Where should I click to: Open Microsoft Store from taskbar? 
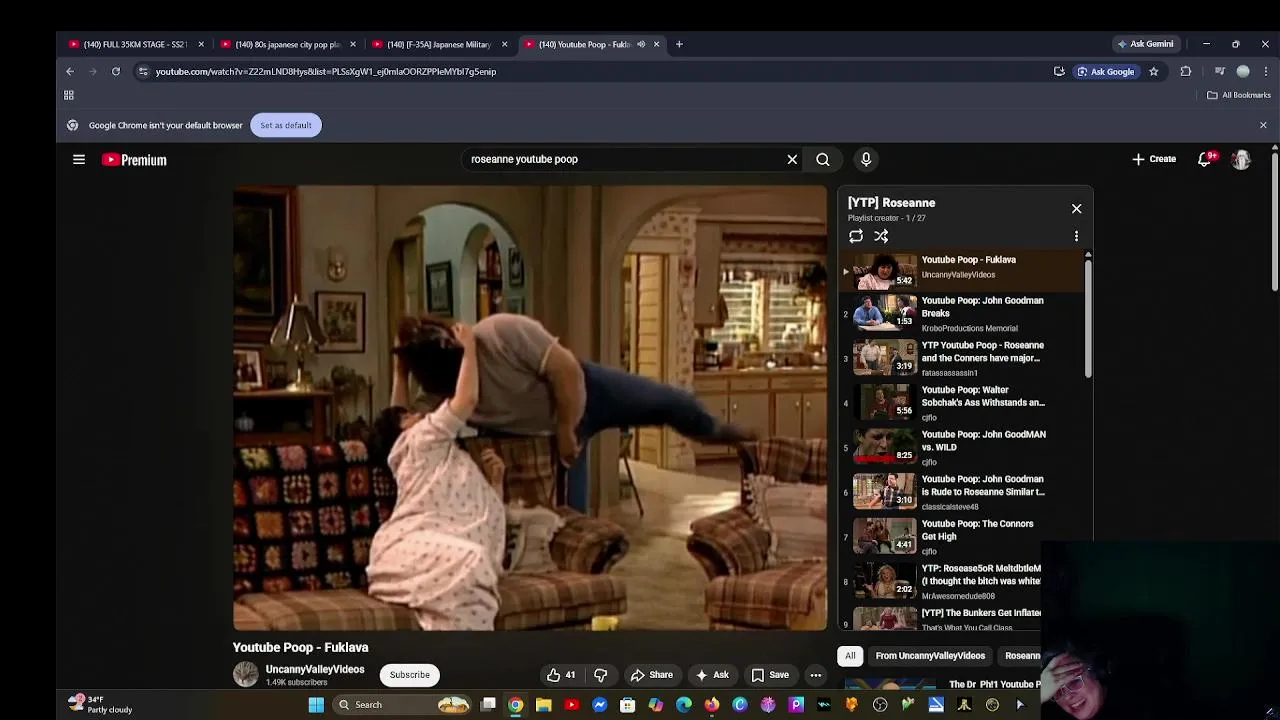point(628,705)
